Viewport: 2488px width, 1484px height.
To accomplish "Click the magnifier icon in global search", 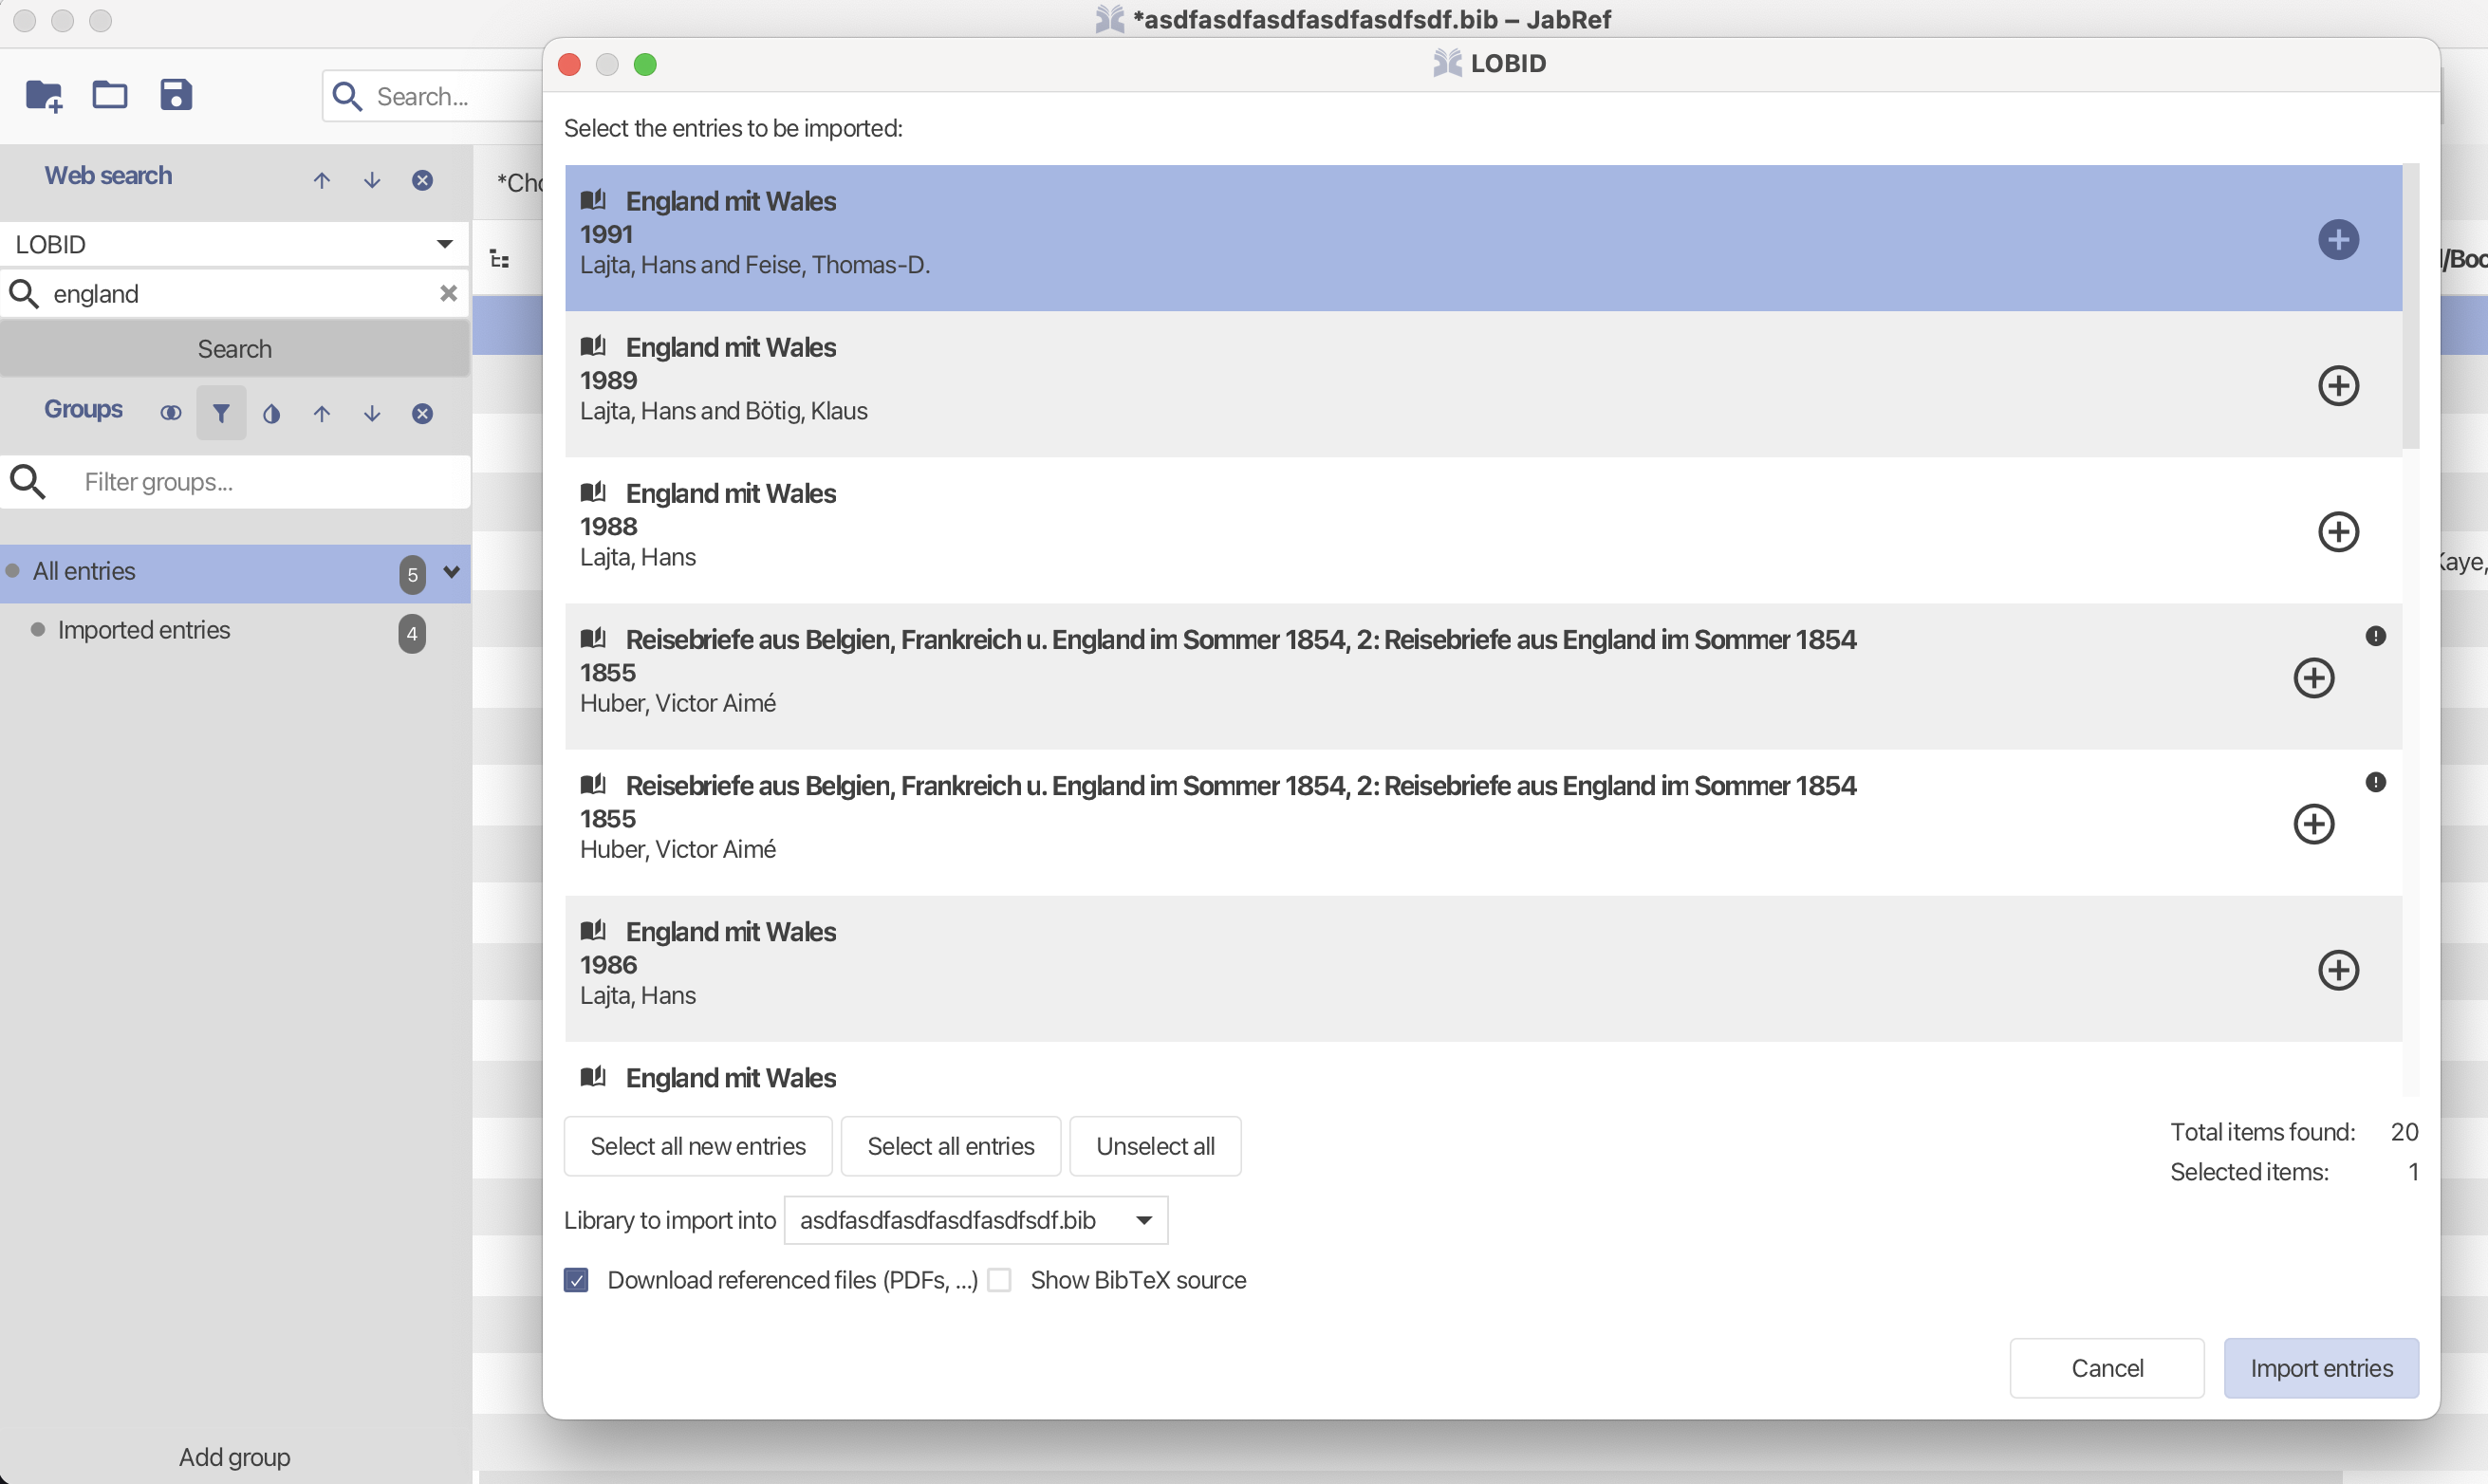I will coord(347,96).
